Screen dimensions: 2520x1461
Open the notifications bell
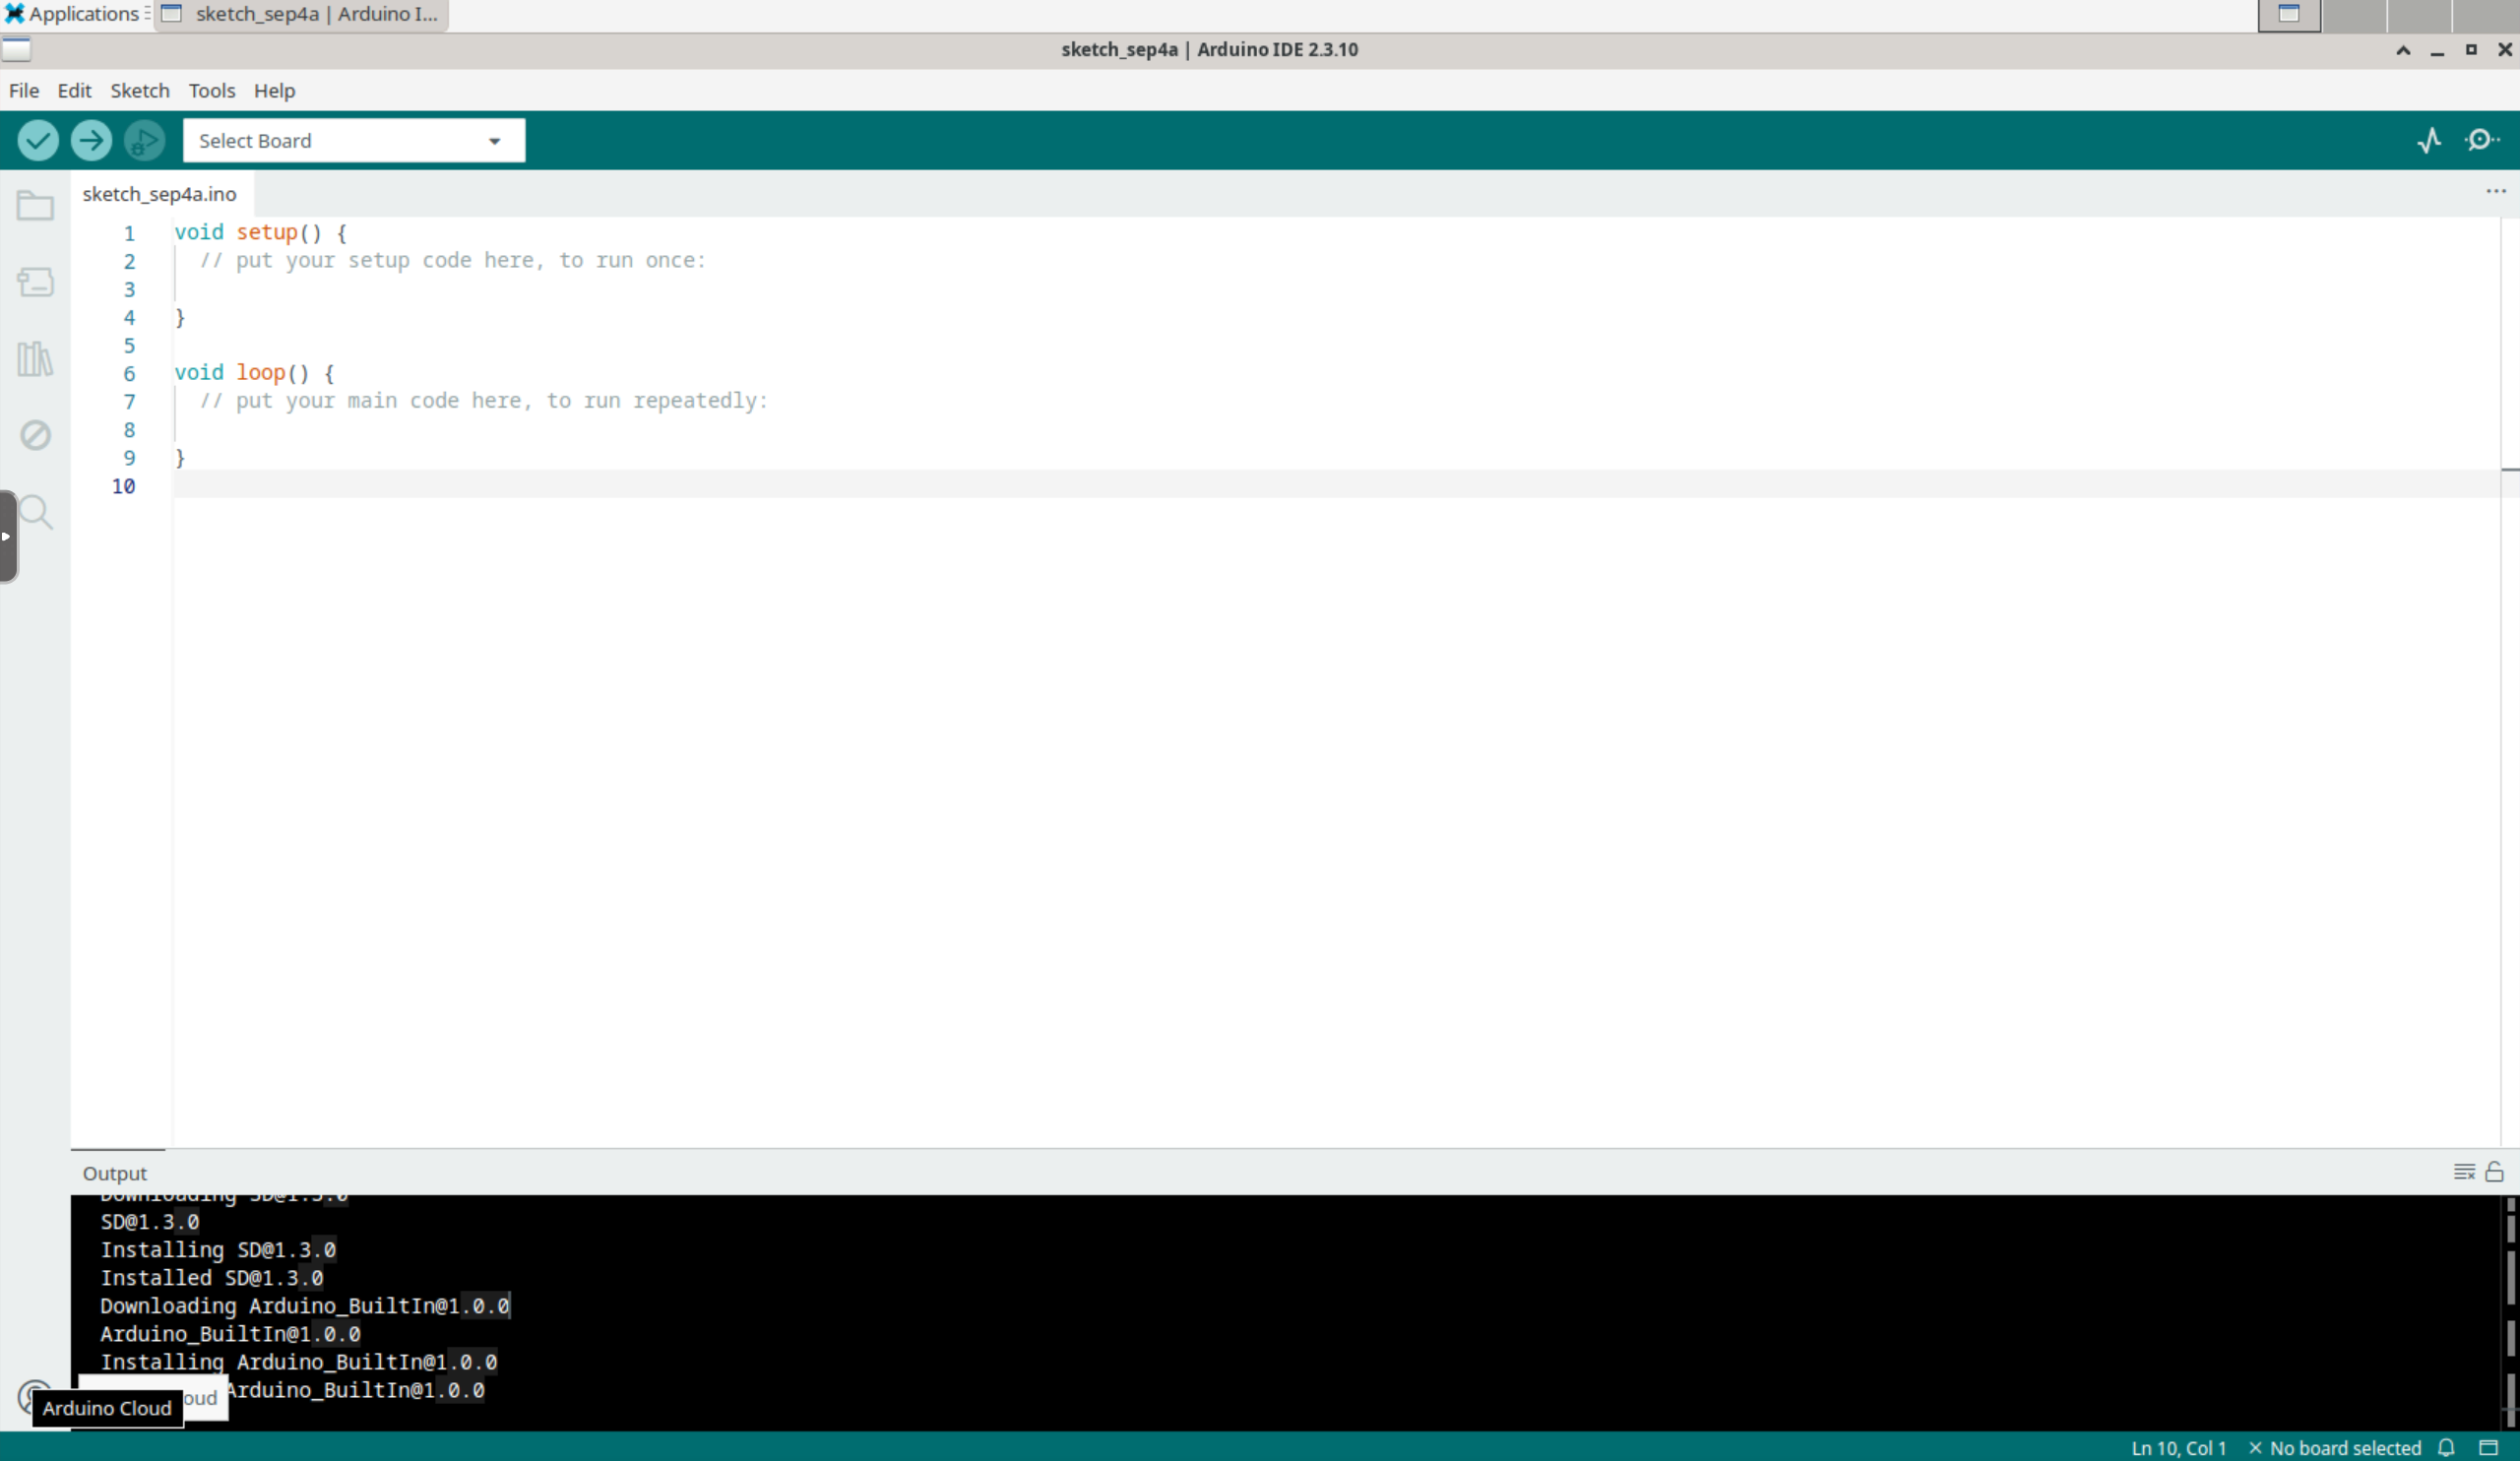tap(2446, 1447)
